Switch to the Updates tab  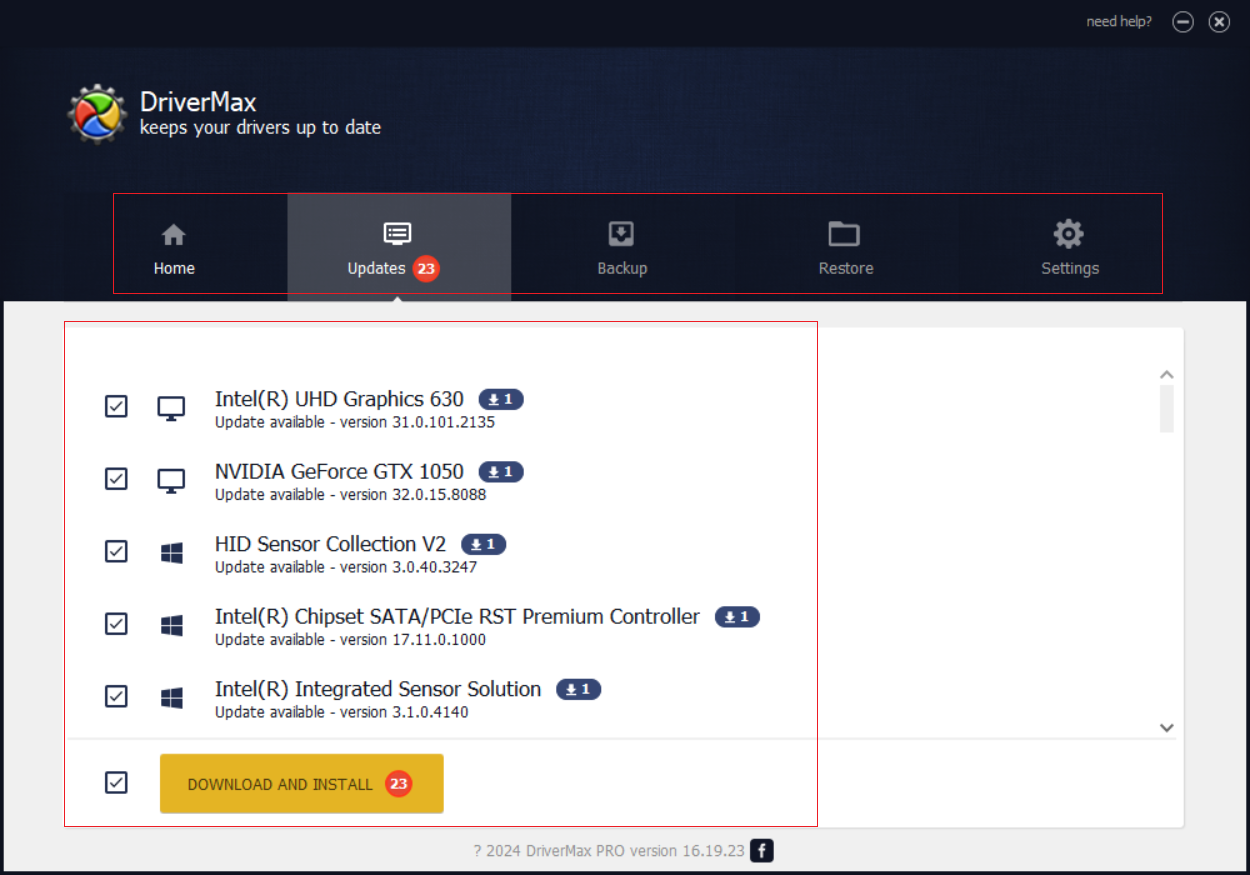click(399, 248)
